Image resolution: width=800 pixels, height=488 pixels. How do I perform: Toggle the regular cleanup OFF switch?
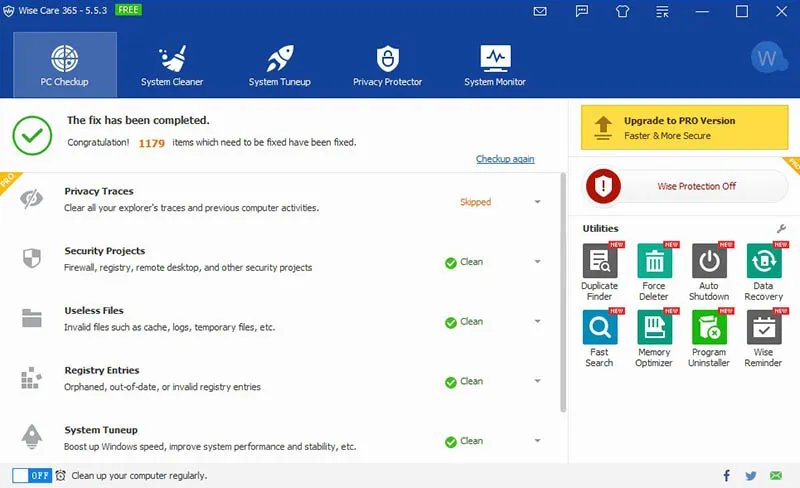tap(31, 476)
